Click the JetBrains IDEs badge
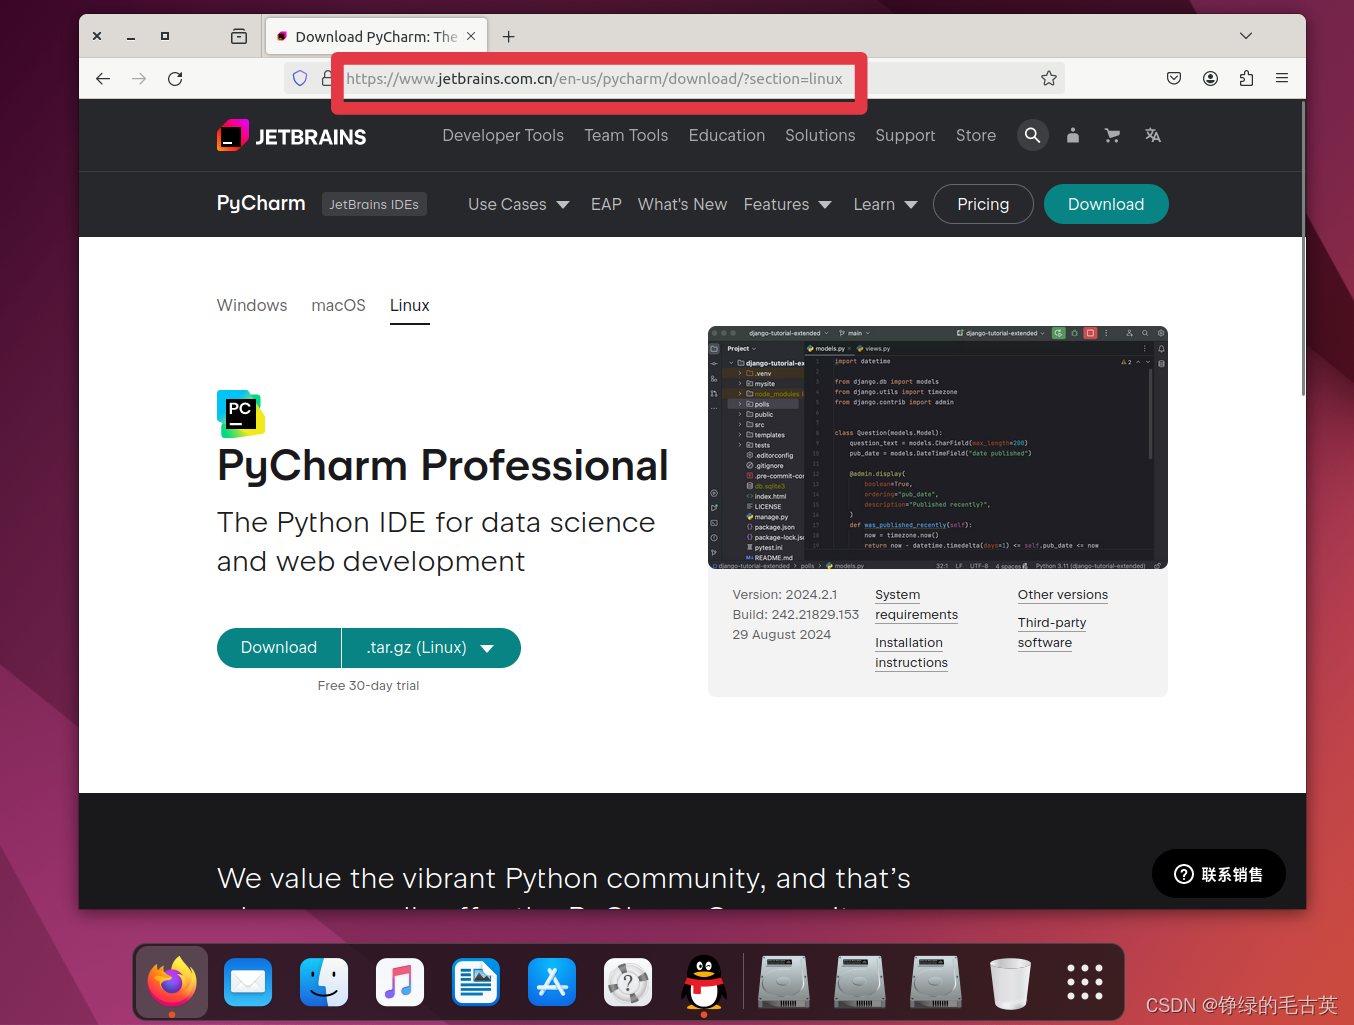1354x1025 pixels. pyautogui.click(x=374, y=204)
